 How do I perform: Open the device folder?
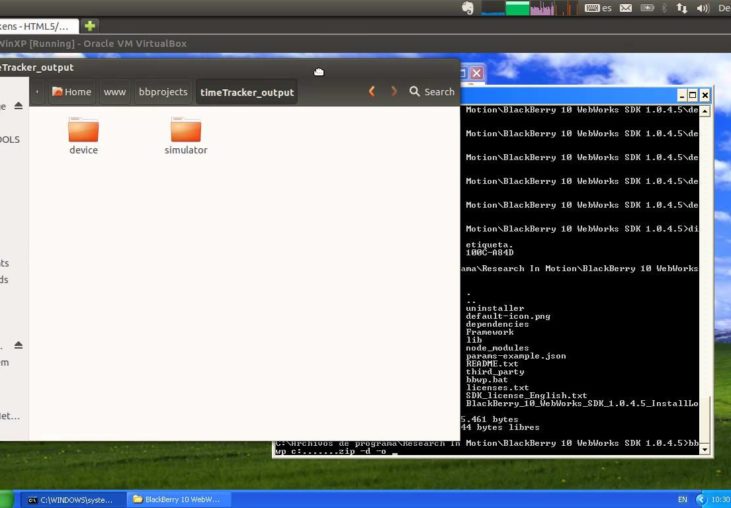pos(83,131)
